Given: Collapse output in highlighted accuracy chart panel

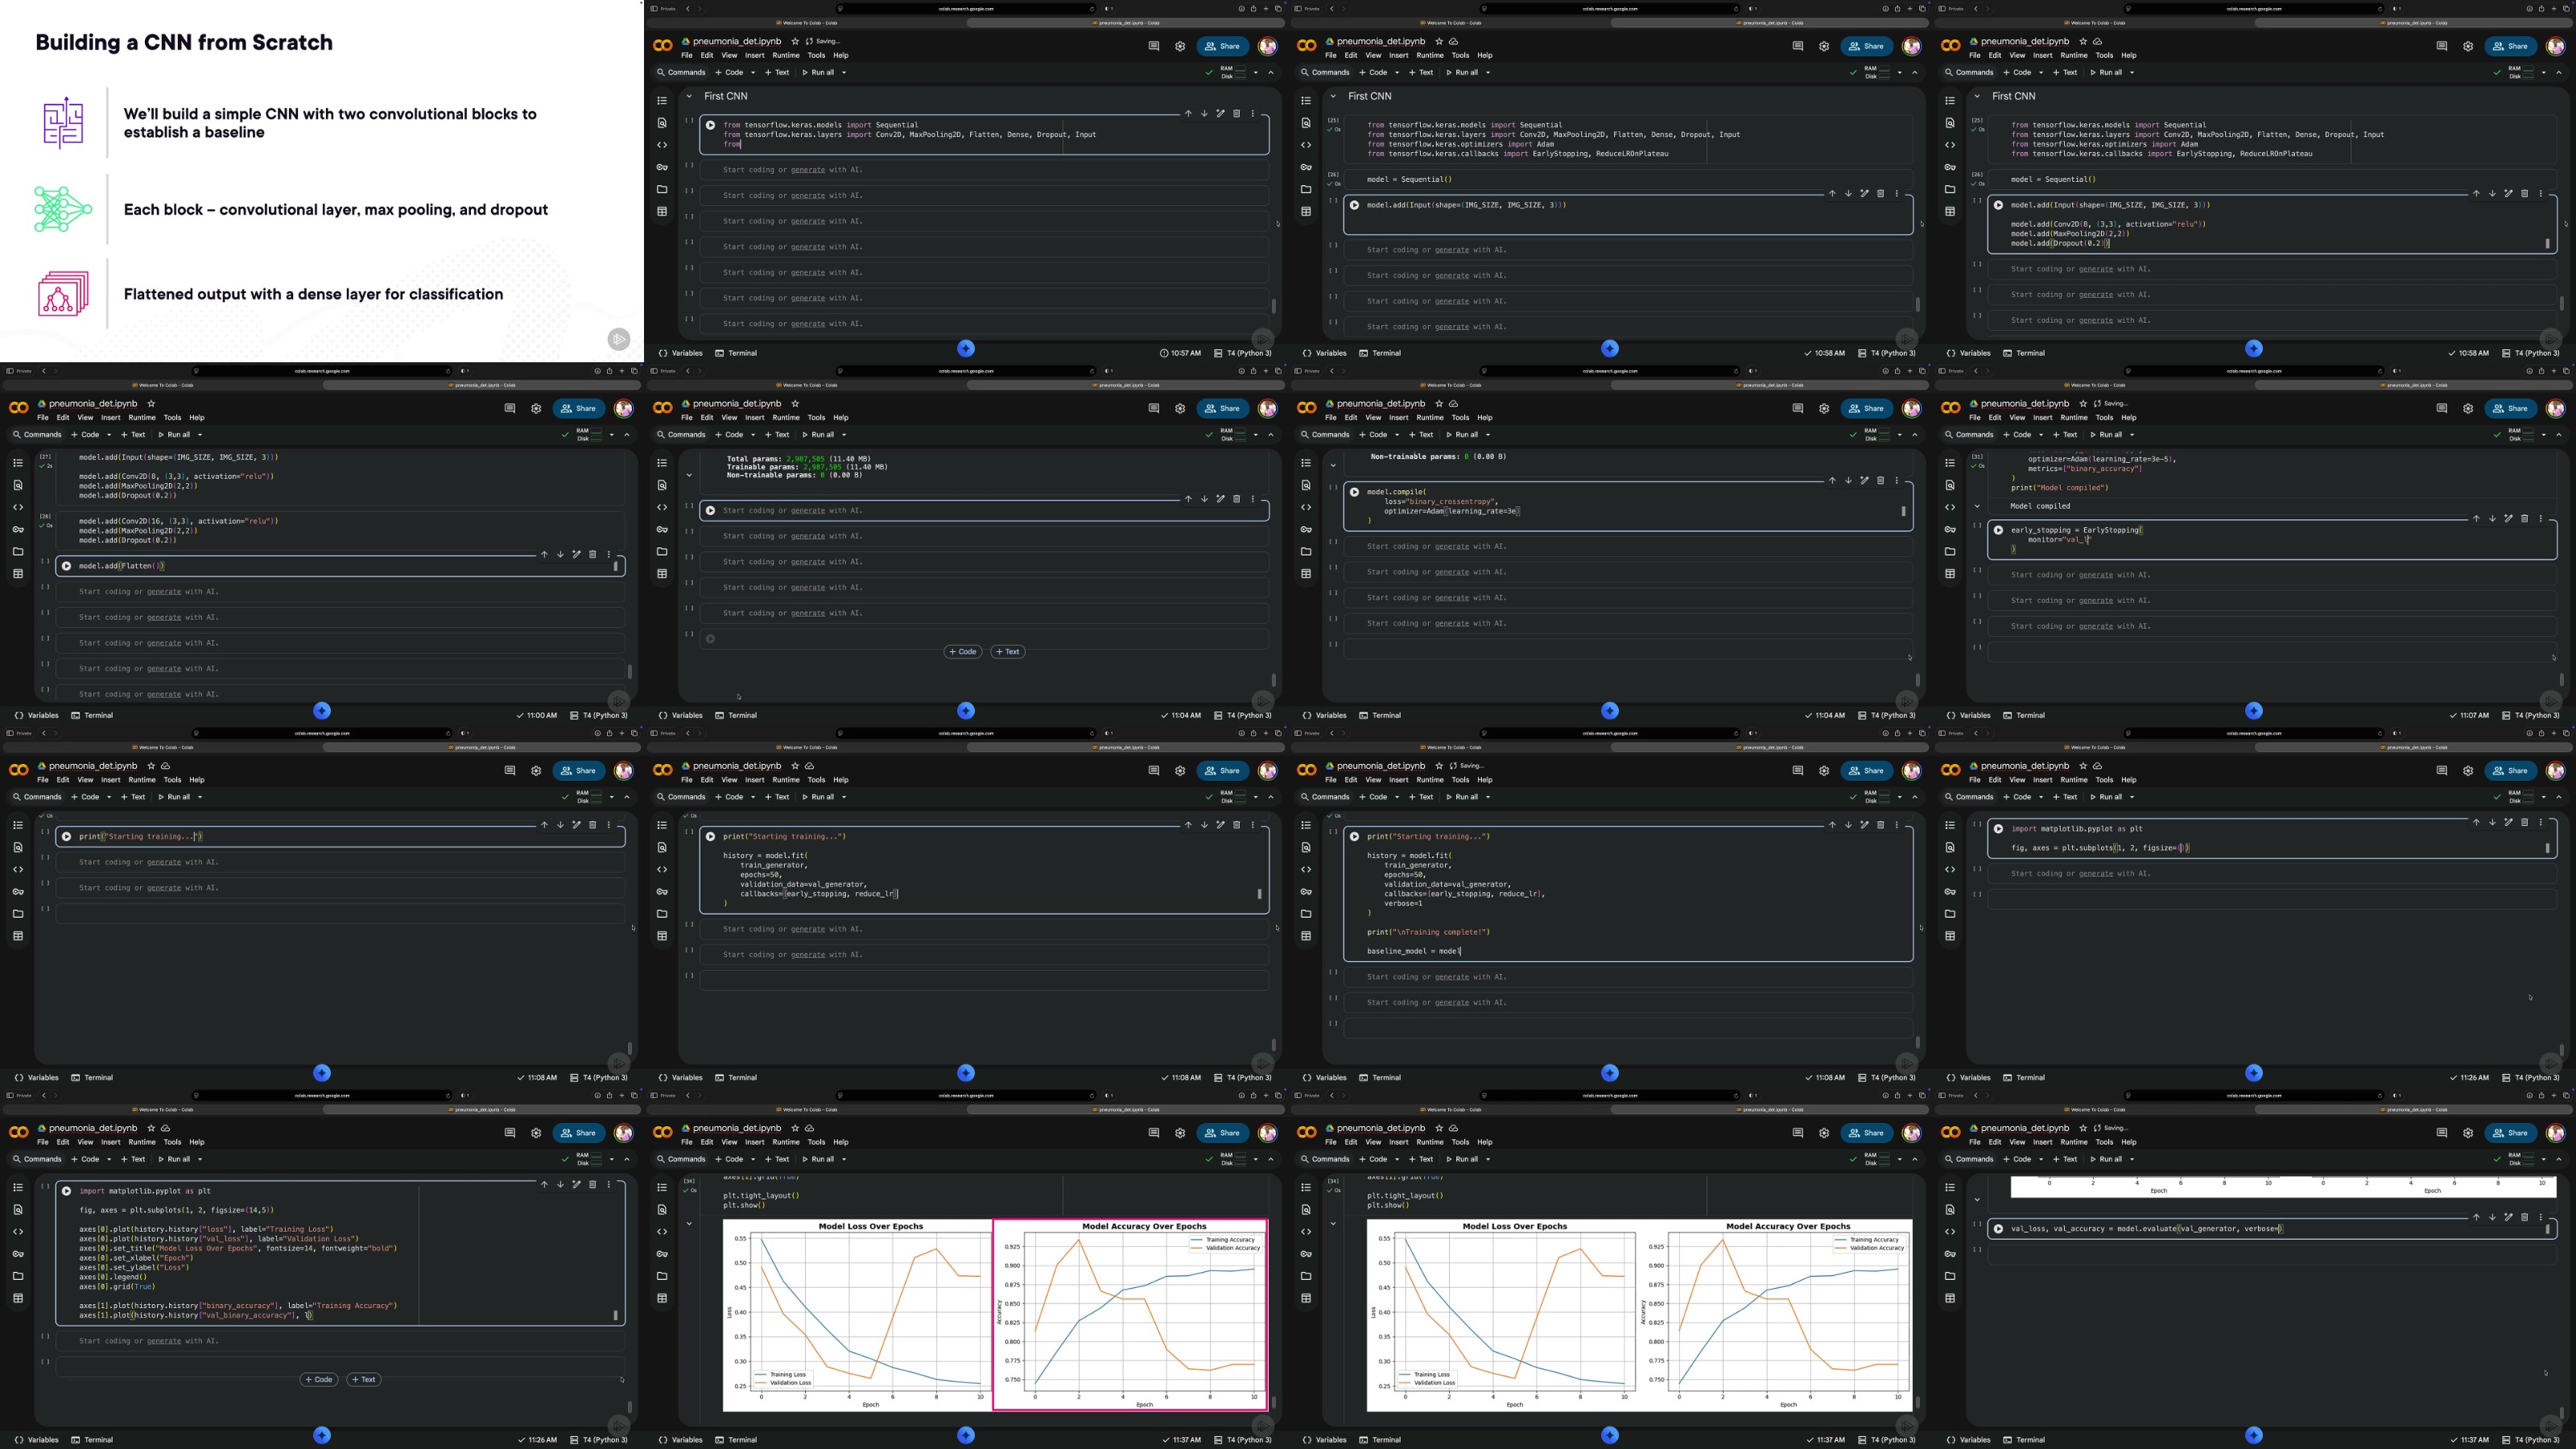Looking at the screenshot, I should point(689,1223).
